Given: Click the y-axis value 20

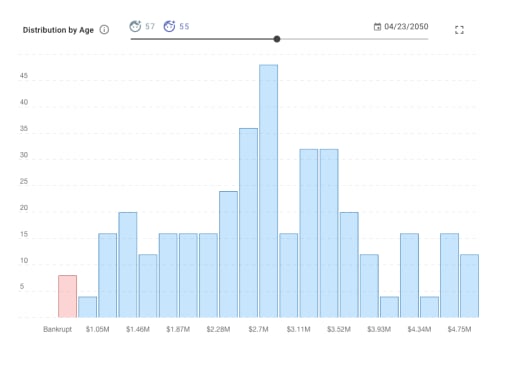Looking at the screenshot, I should (x=24, y=208).
